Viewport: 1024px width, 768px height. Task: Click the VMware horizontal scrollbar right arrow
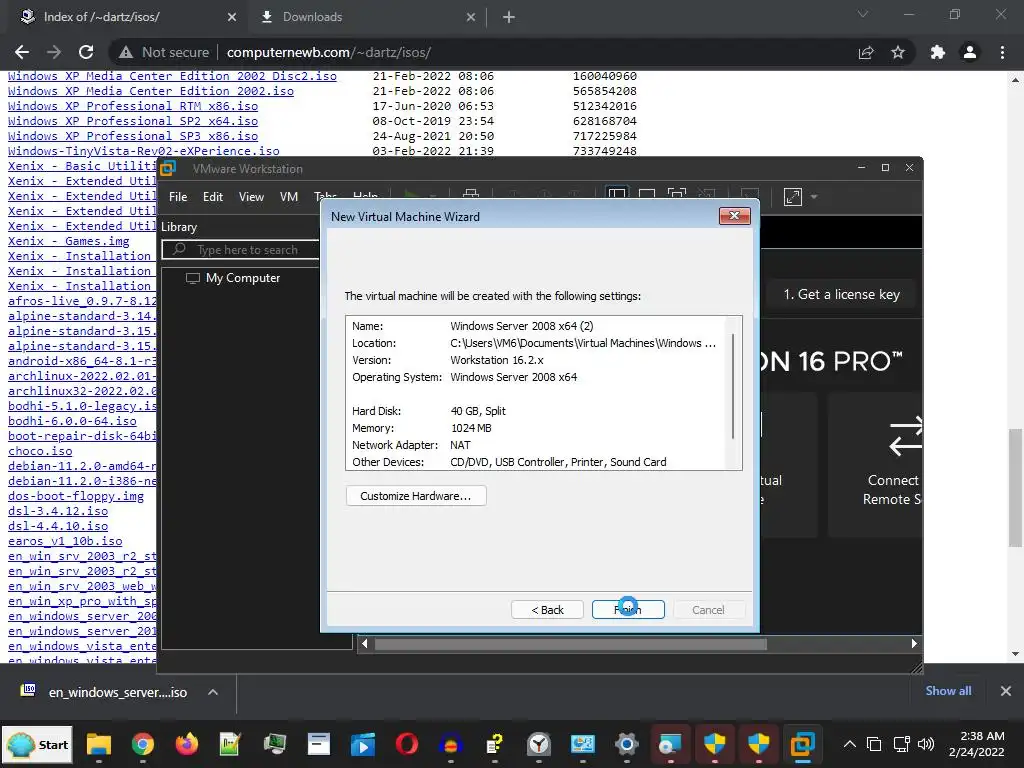coord(914,643)
